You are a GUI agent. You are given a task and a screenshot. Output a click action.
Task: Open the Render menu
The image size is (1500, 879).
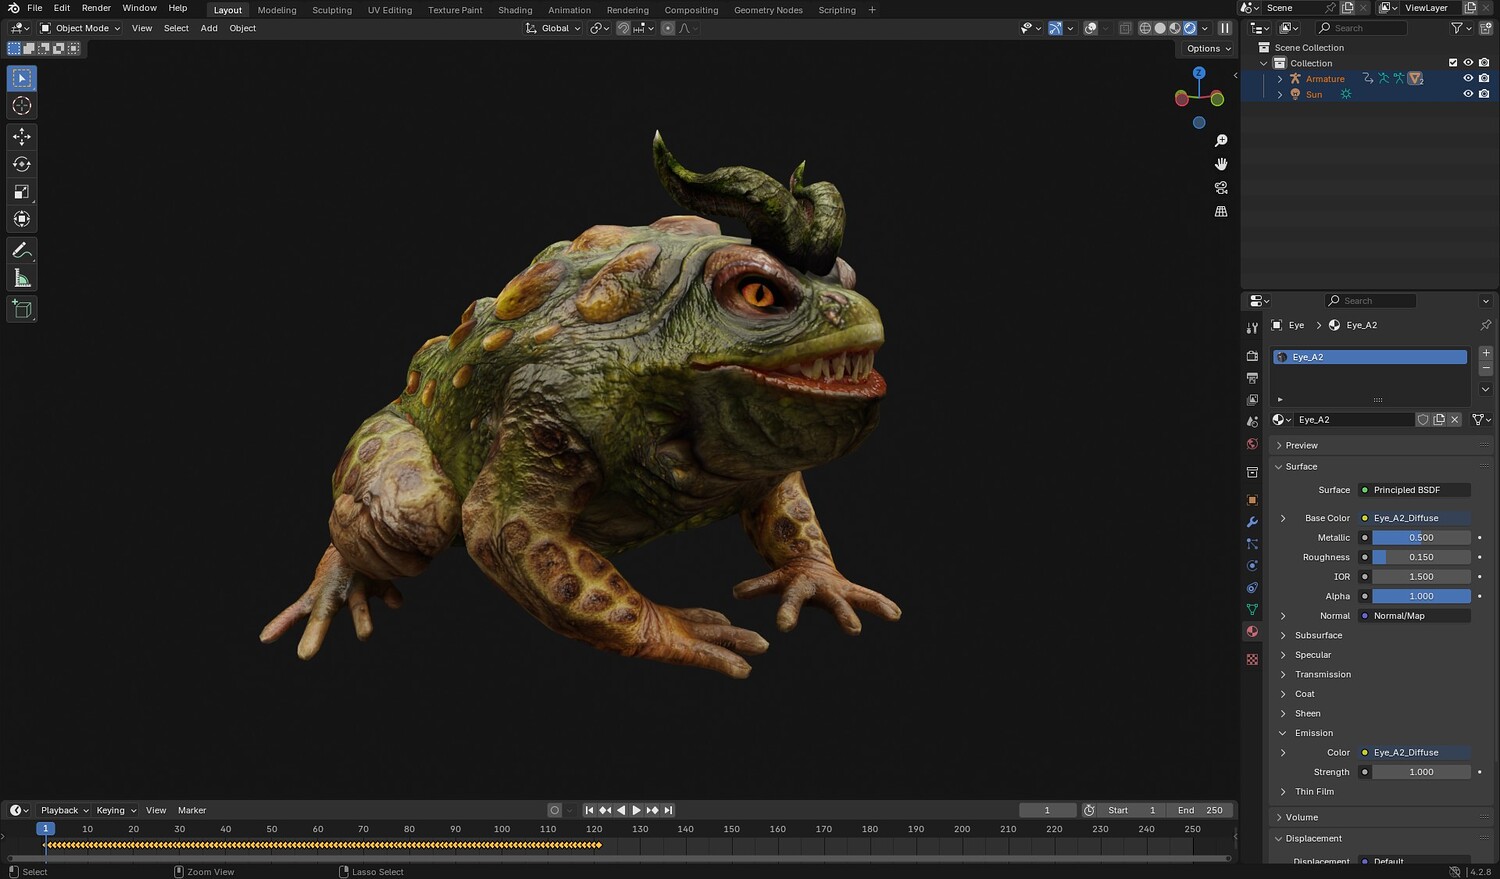point(96,8)
